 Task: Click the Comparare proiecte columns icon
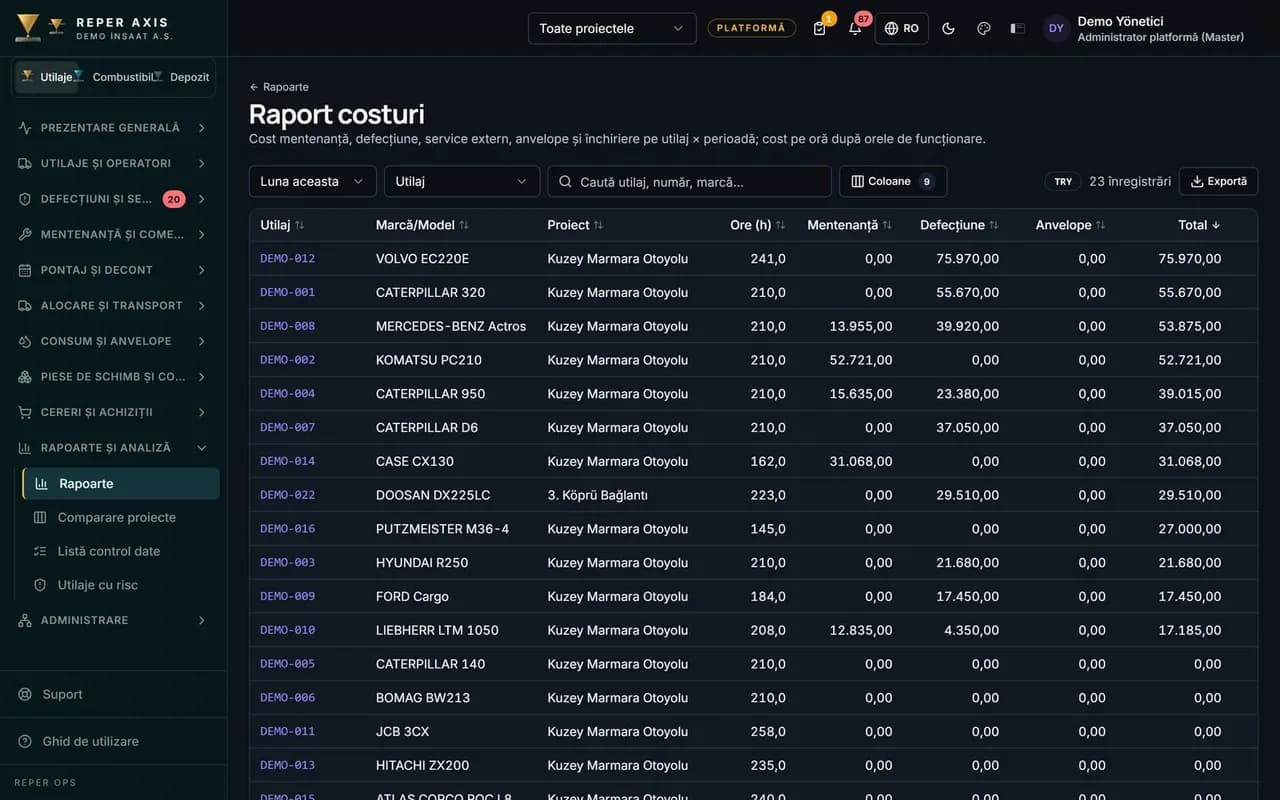click(x=40, y=517)
